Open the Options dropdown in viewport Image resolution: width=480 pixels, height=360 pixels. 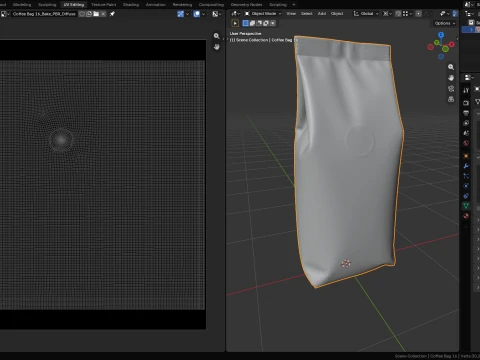[445, 23]
